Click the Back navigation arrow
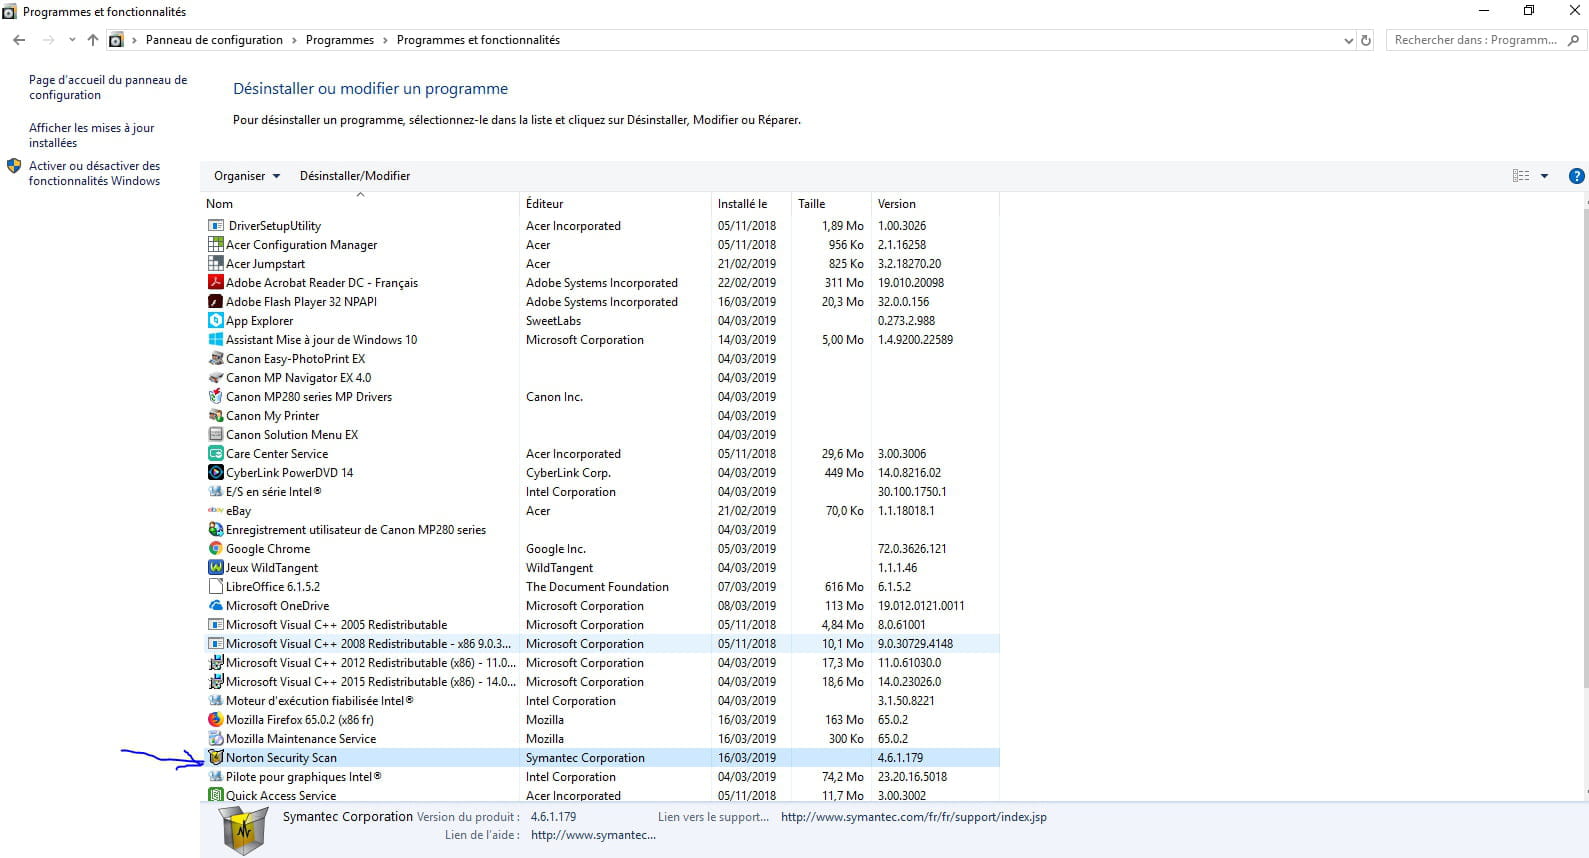This screenshot has height=858, width=1589. click(19, 40)
